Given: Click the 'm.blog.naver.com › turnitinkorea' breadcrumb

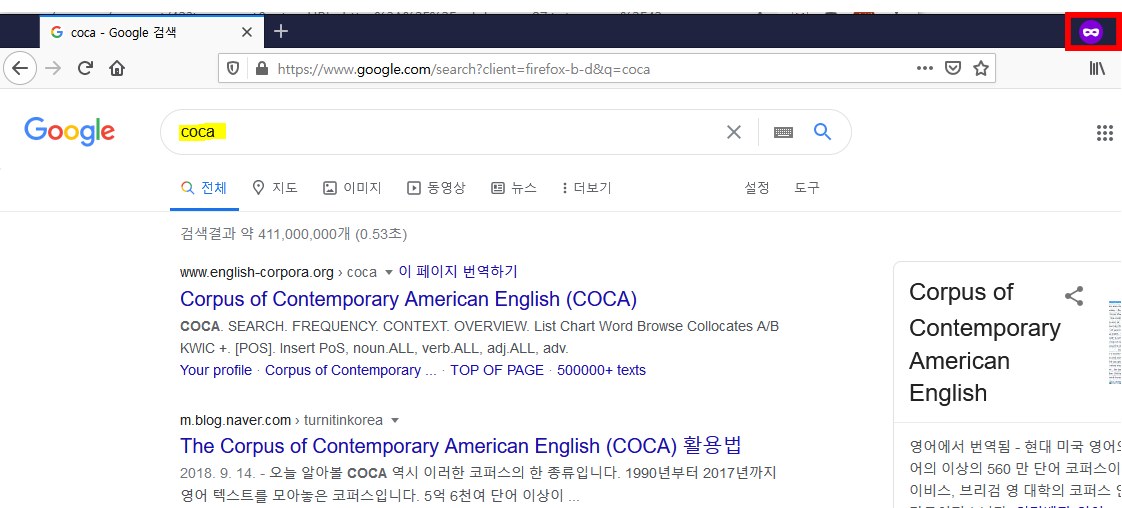Looking at the screenshot, I should pyautogui.click(x=281, y=420).
